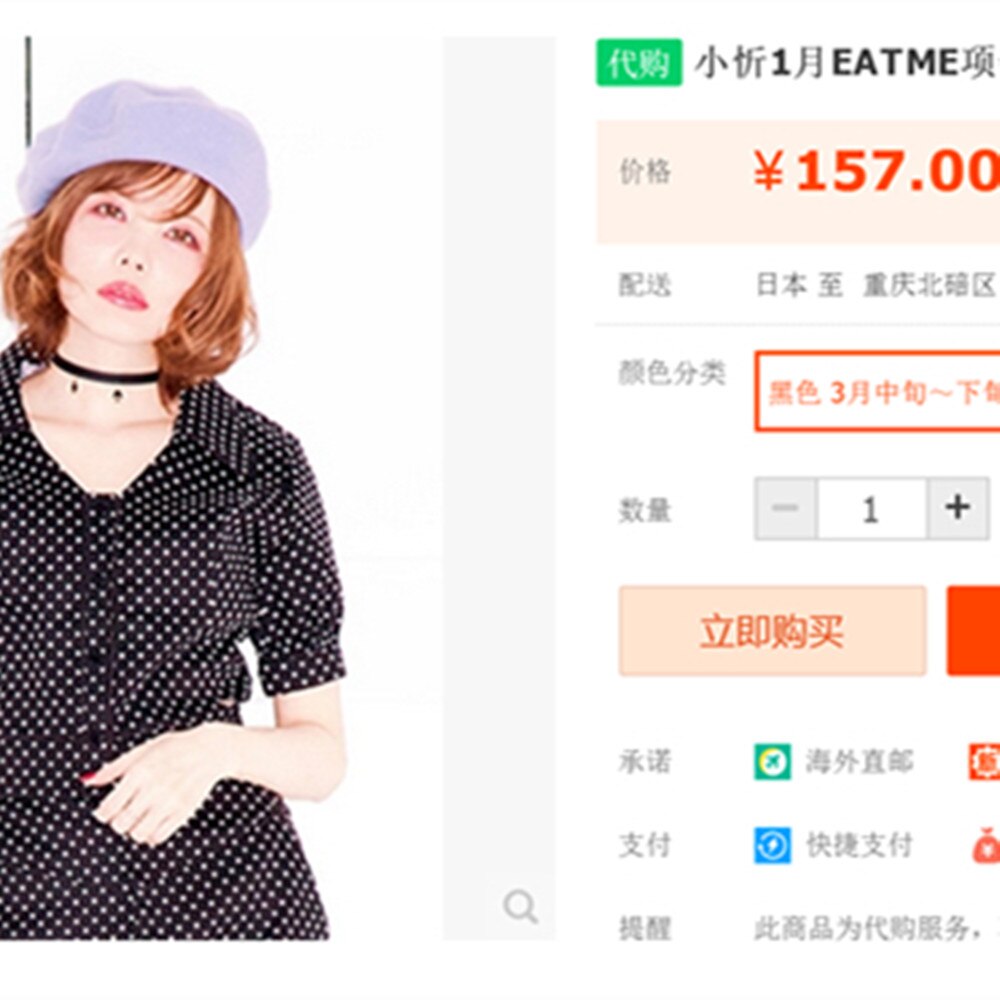
Task: Click the 立即购买 button
Action: click(x=772, y=631)
